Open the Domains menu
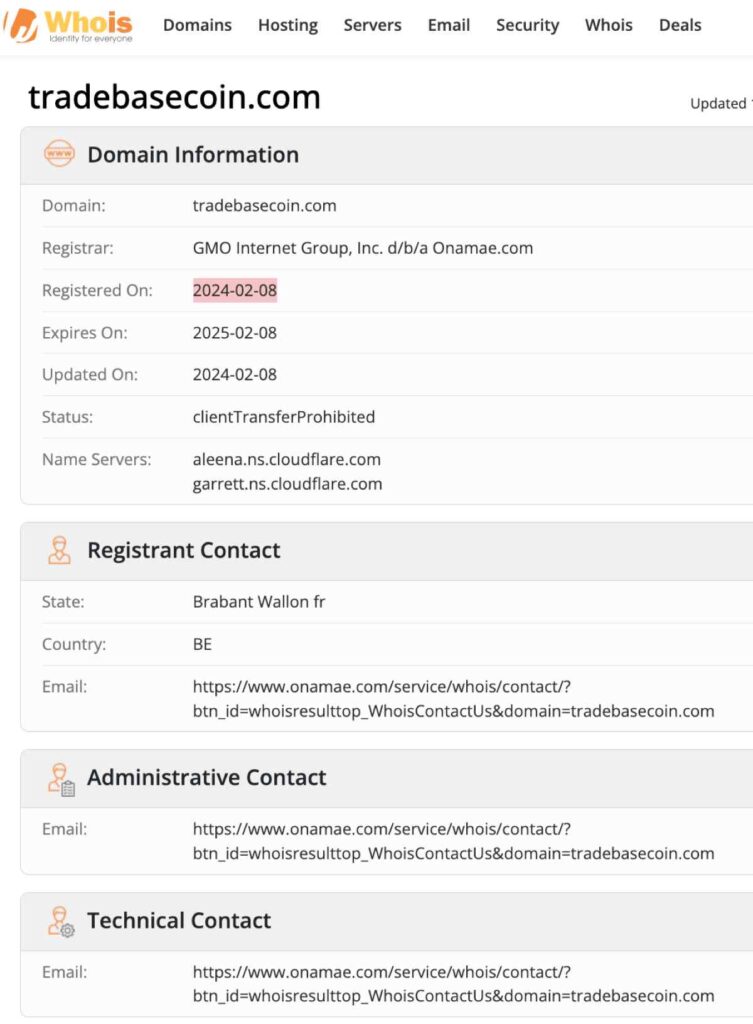This screenshot has height=1024, width=753. coord(197,25)
